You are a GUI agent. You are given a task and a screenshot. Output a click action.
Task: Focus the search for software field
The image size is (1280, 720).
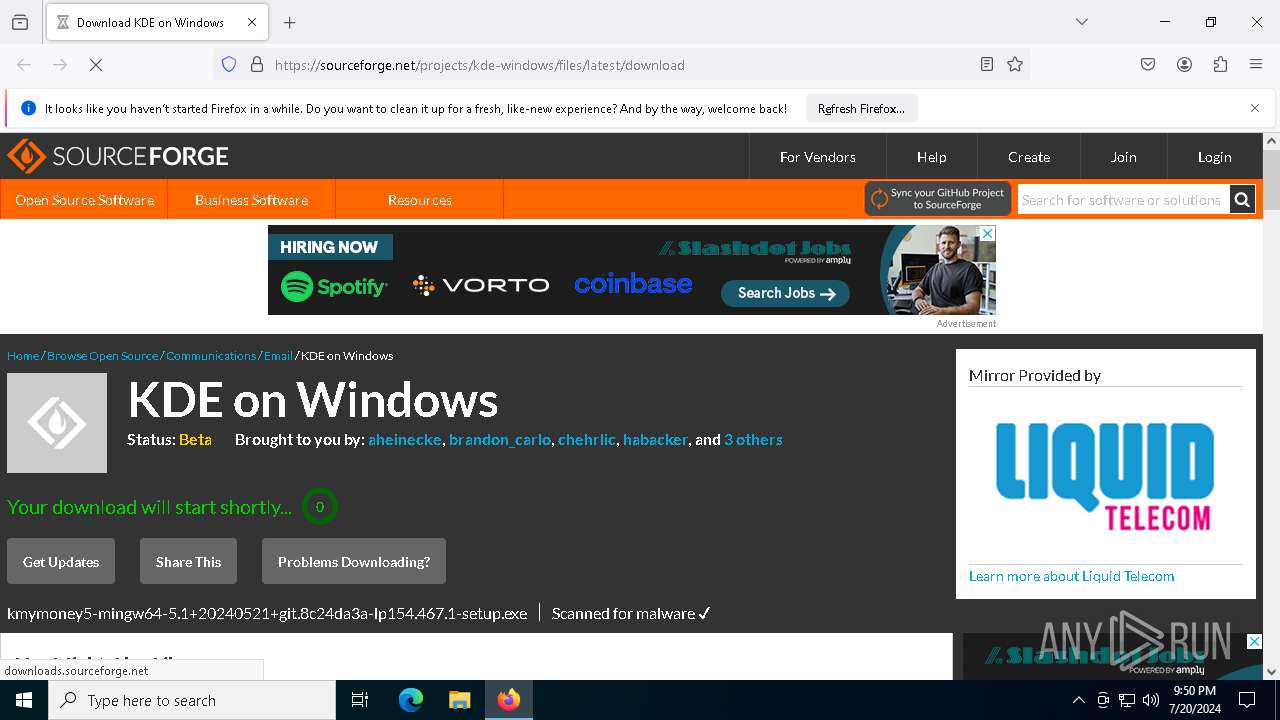coord(1123,200)
